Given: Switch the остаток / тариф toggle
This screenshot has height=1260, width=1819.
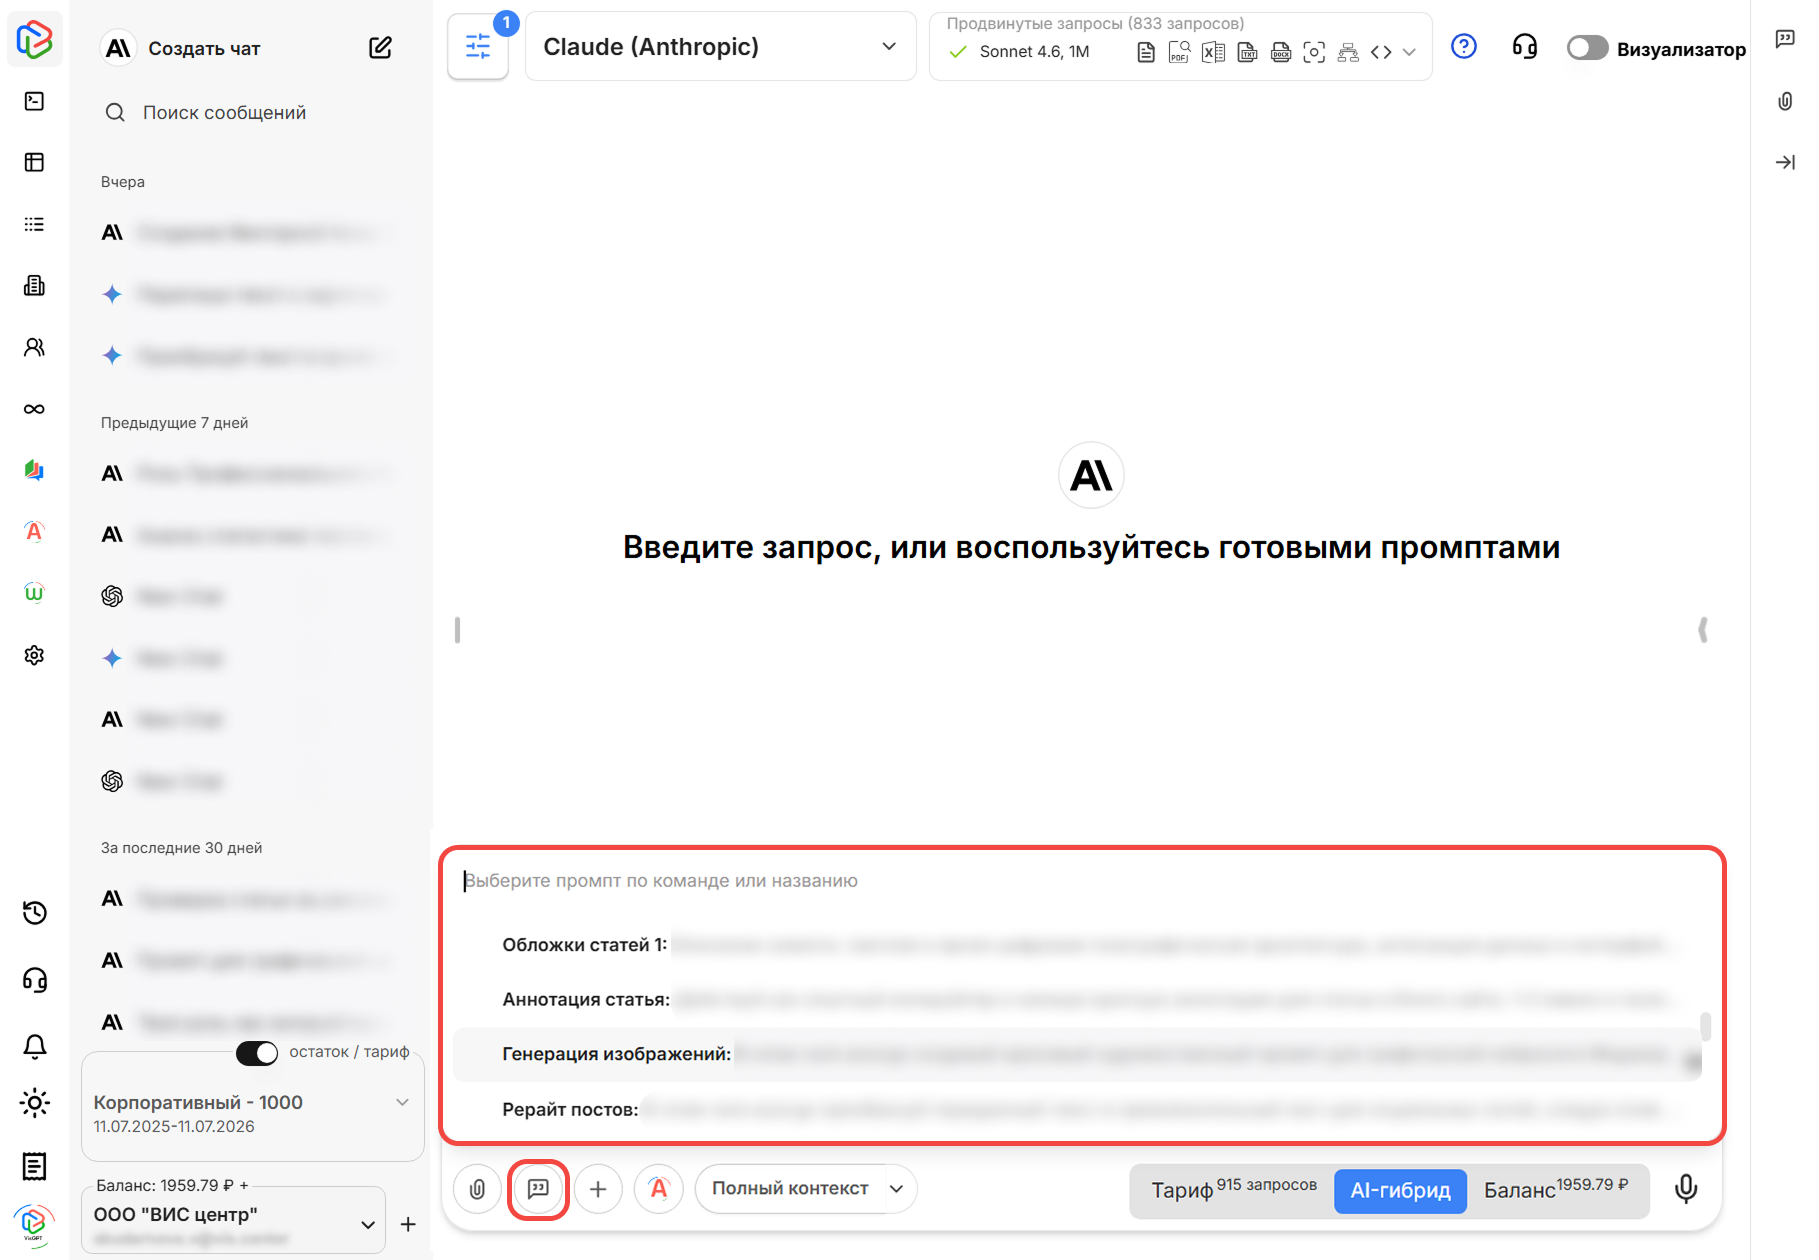Looking at the screenshot, I should pyautogui.click(x=257, y=1053).
